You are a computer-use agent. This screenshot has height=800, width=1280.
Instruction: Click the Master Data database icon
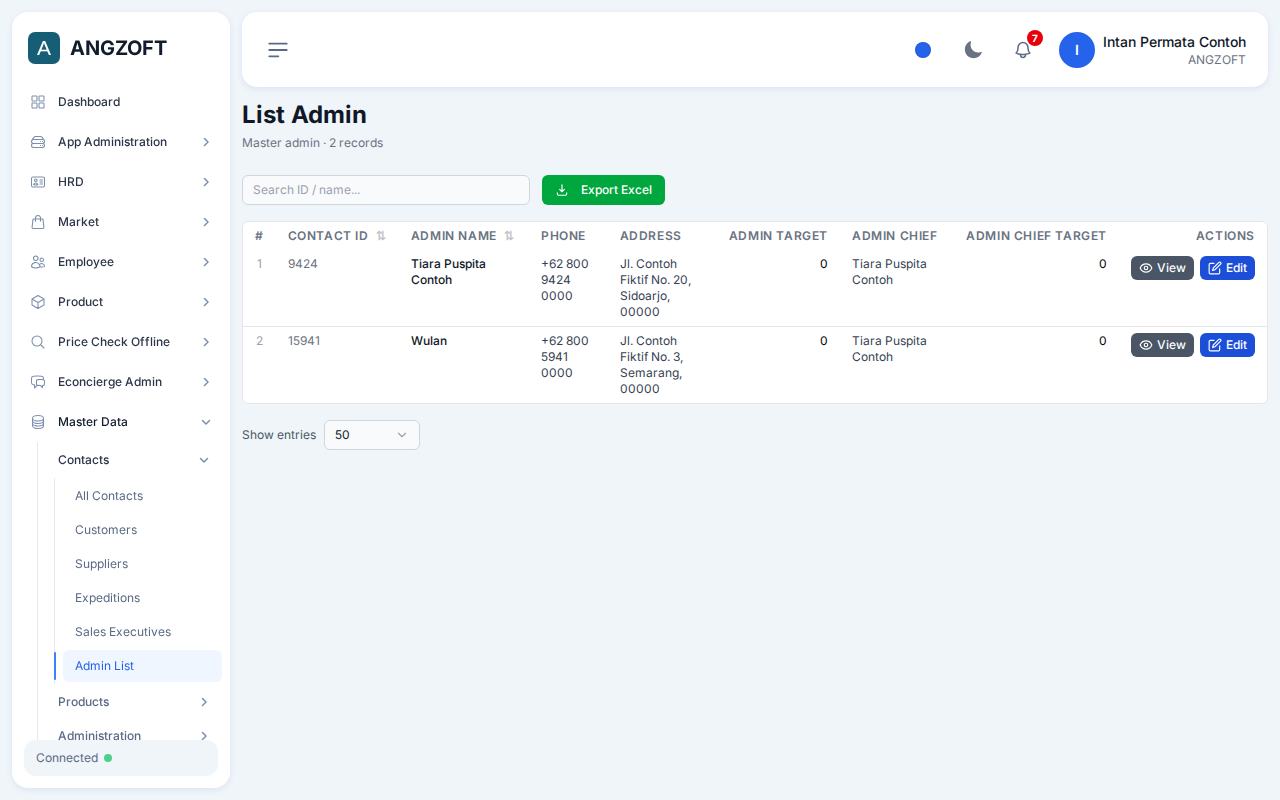(38, 422)
